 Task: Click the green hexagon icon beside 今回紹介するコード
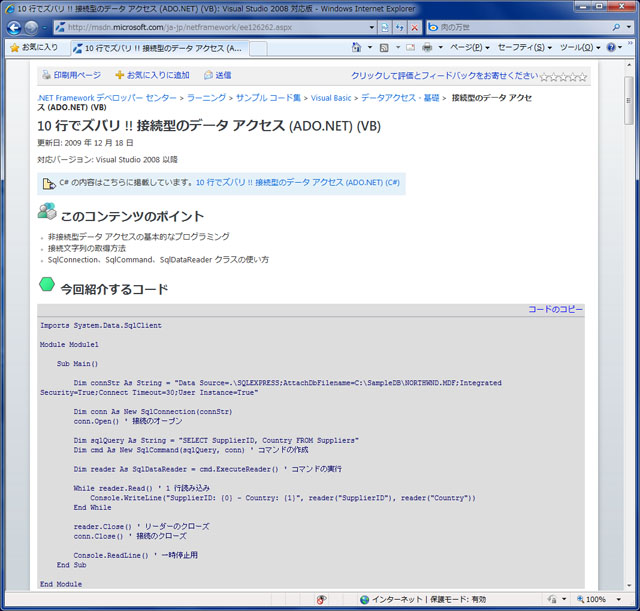[47, 284]
